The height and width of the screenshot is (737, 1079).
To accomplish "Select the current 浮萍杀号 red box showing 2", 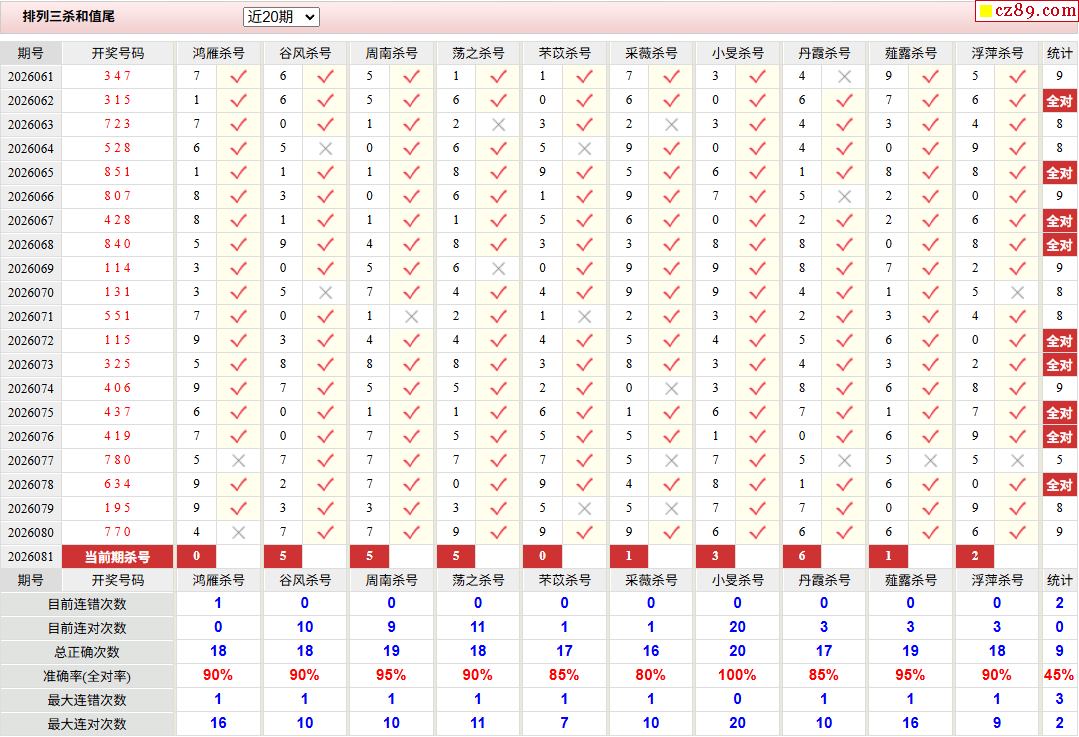I will click(975, 556).
